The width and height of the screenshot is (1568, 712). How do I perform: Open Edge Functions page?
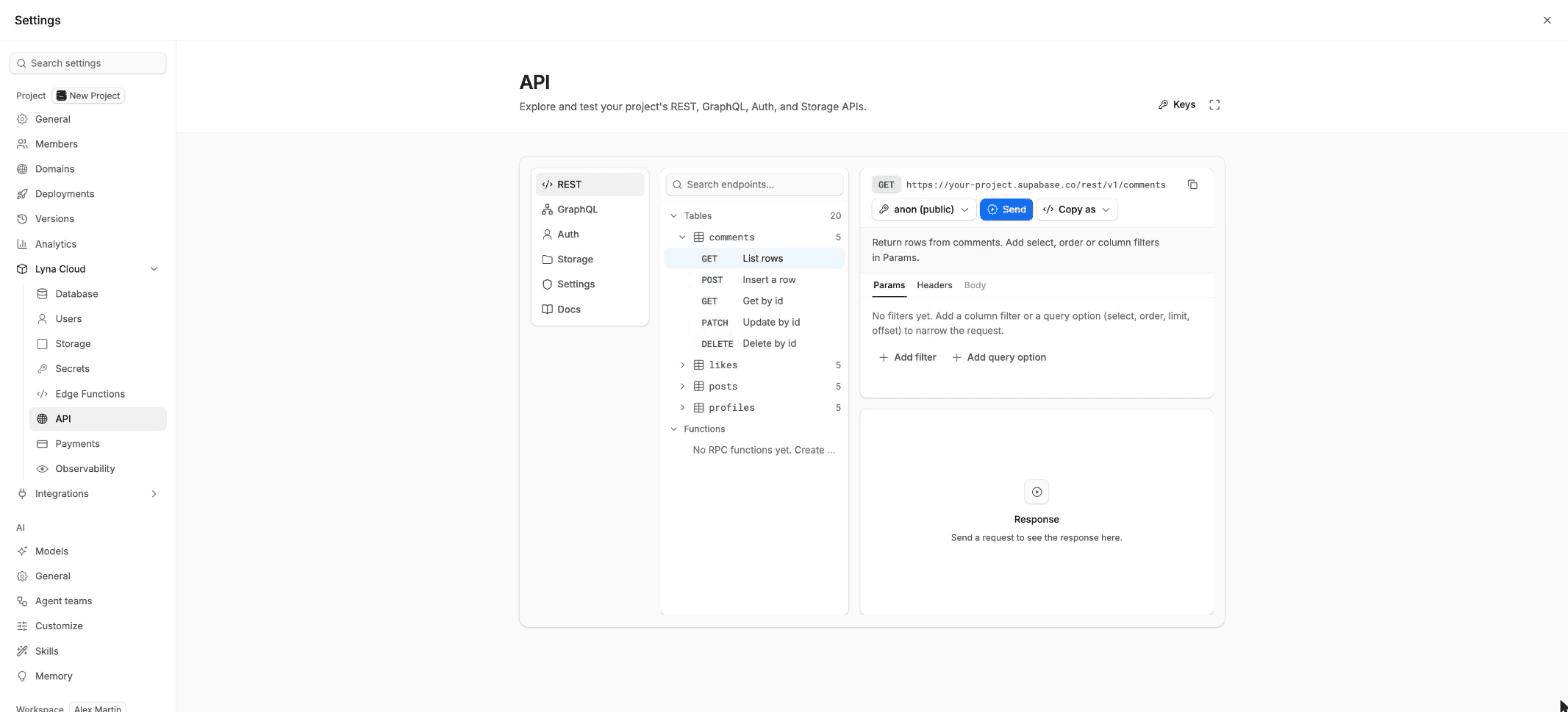[x=98, y=394]
